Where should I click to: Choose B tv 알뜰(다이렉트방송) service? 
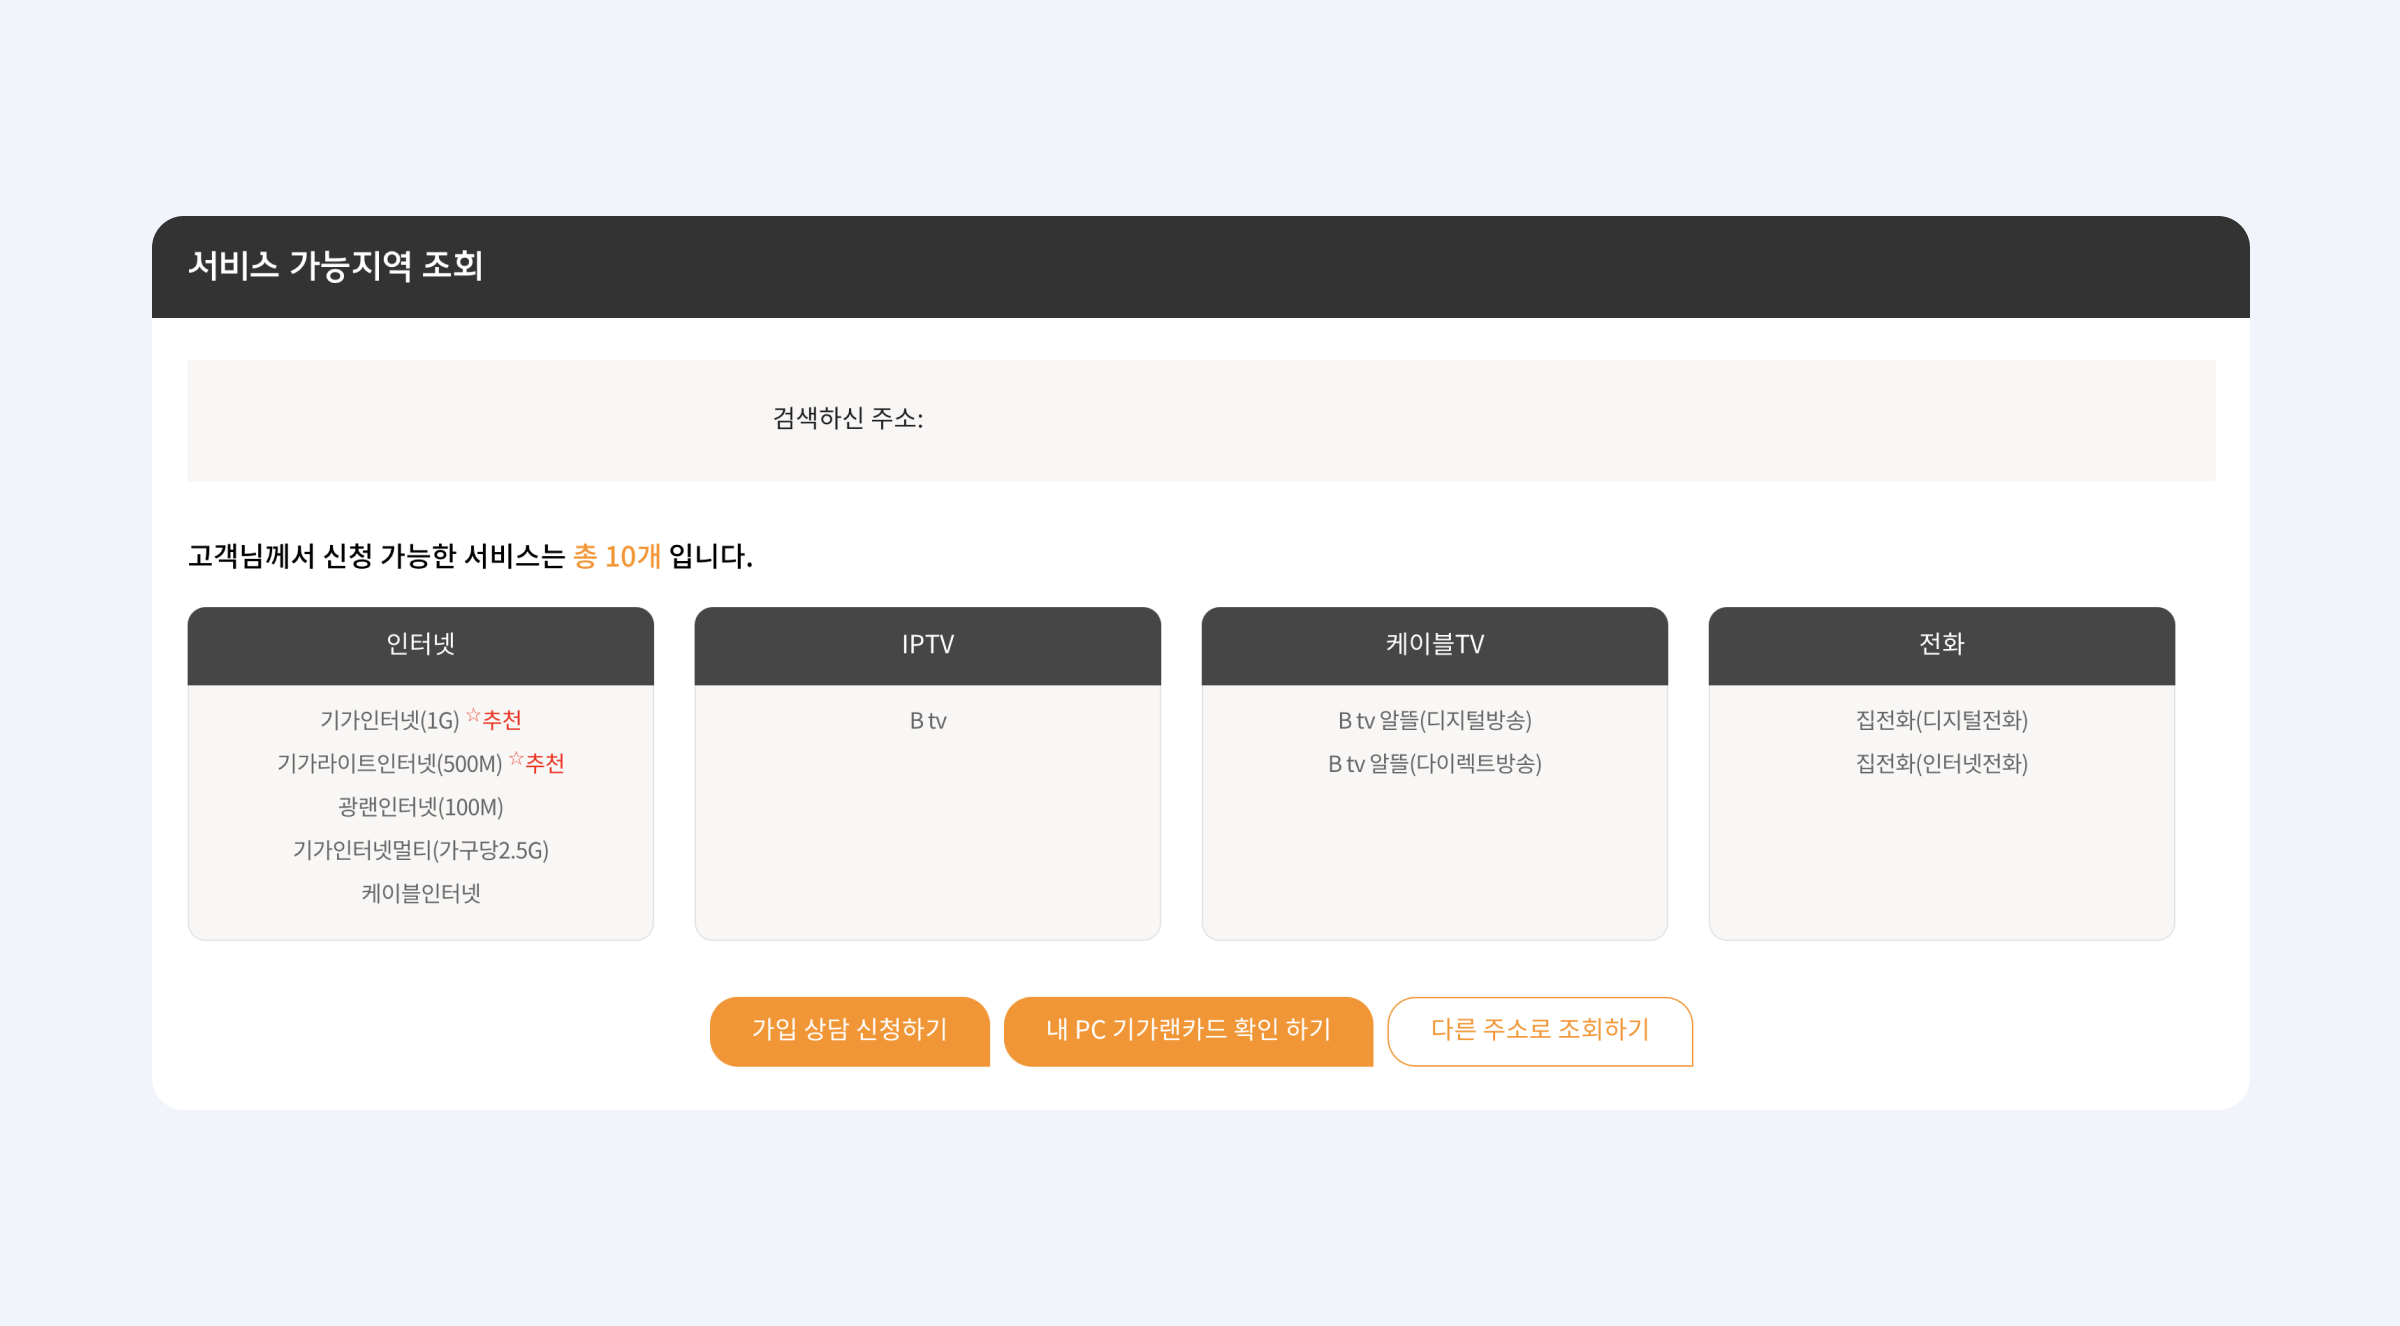[x=1436, y=764]
